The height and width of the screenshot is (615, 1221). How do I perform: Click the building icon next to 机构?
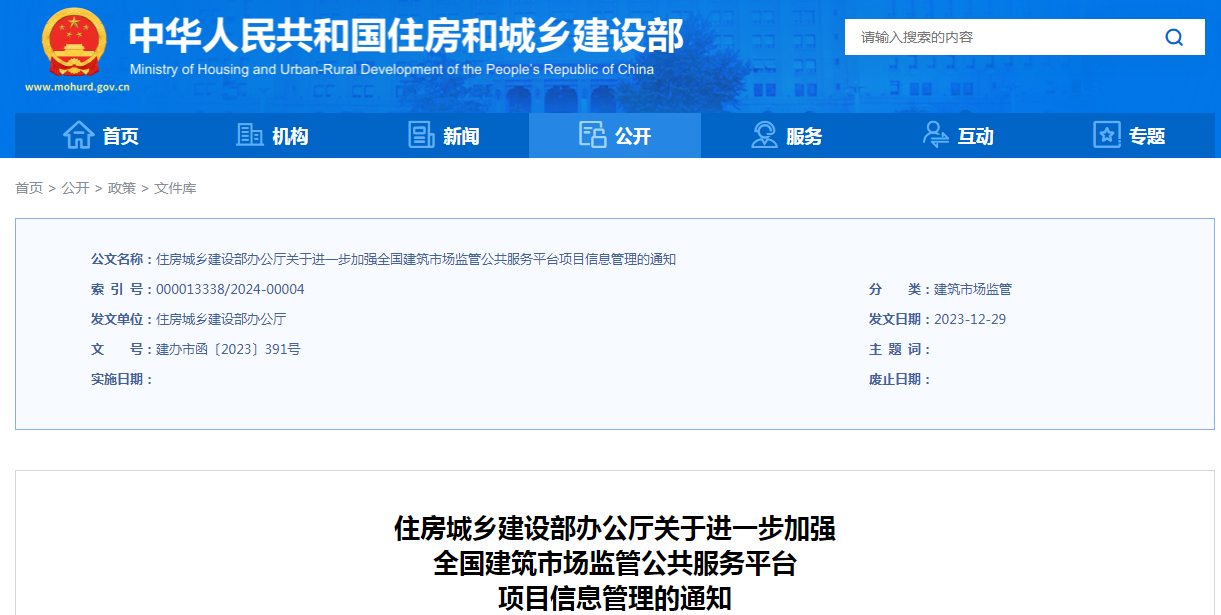(249, 135)
